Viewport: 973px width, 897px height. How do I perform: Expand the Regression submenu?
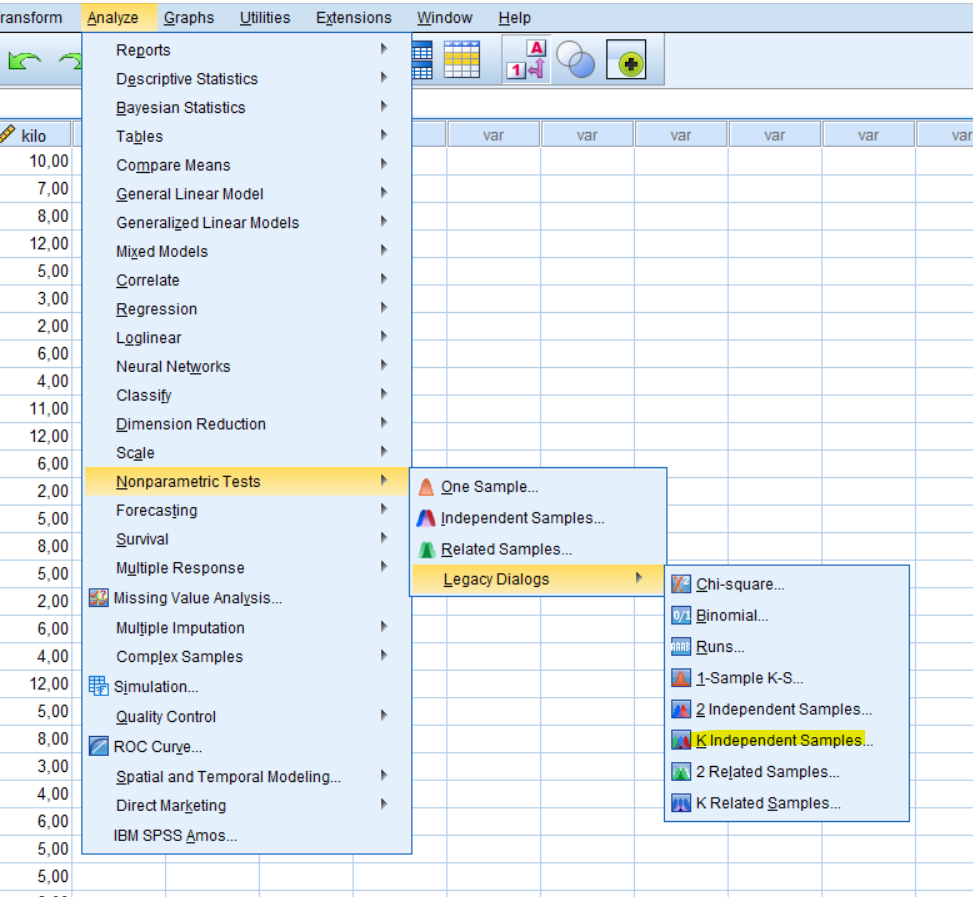(156, 310)
